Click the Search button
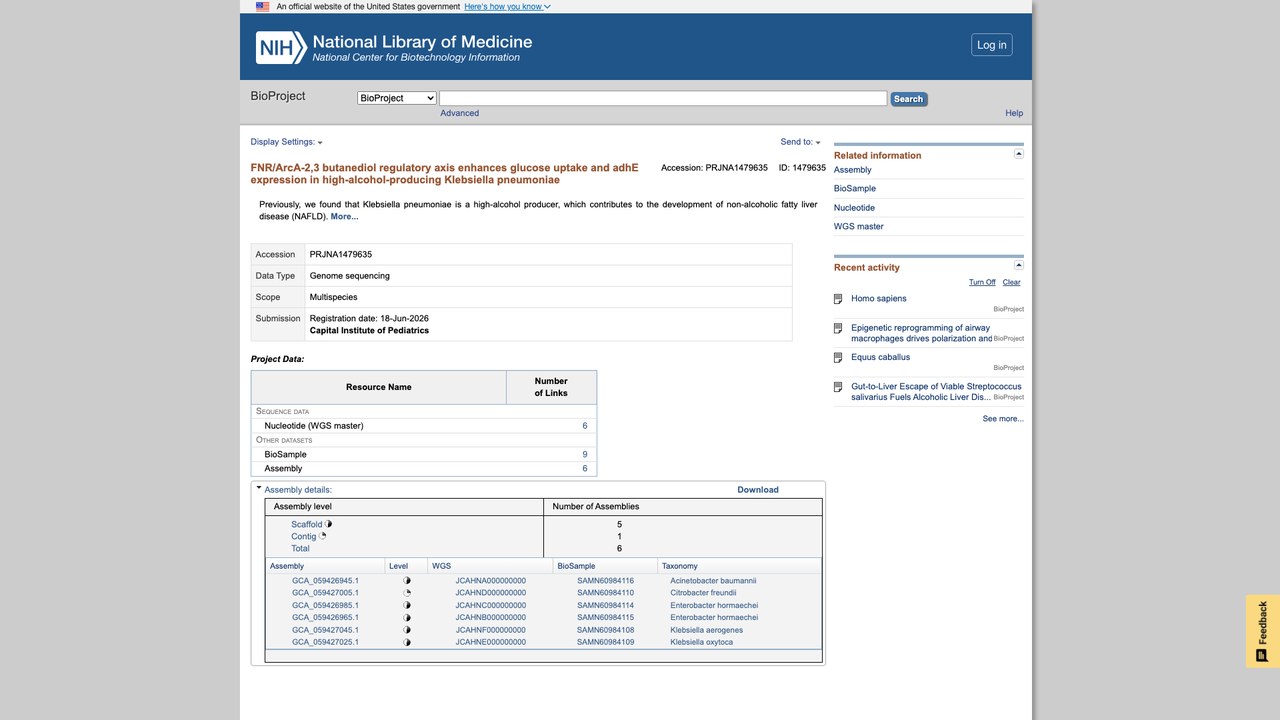This screenshot has height=720, width=1280. (908, 99)
